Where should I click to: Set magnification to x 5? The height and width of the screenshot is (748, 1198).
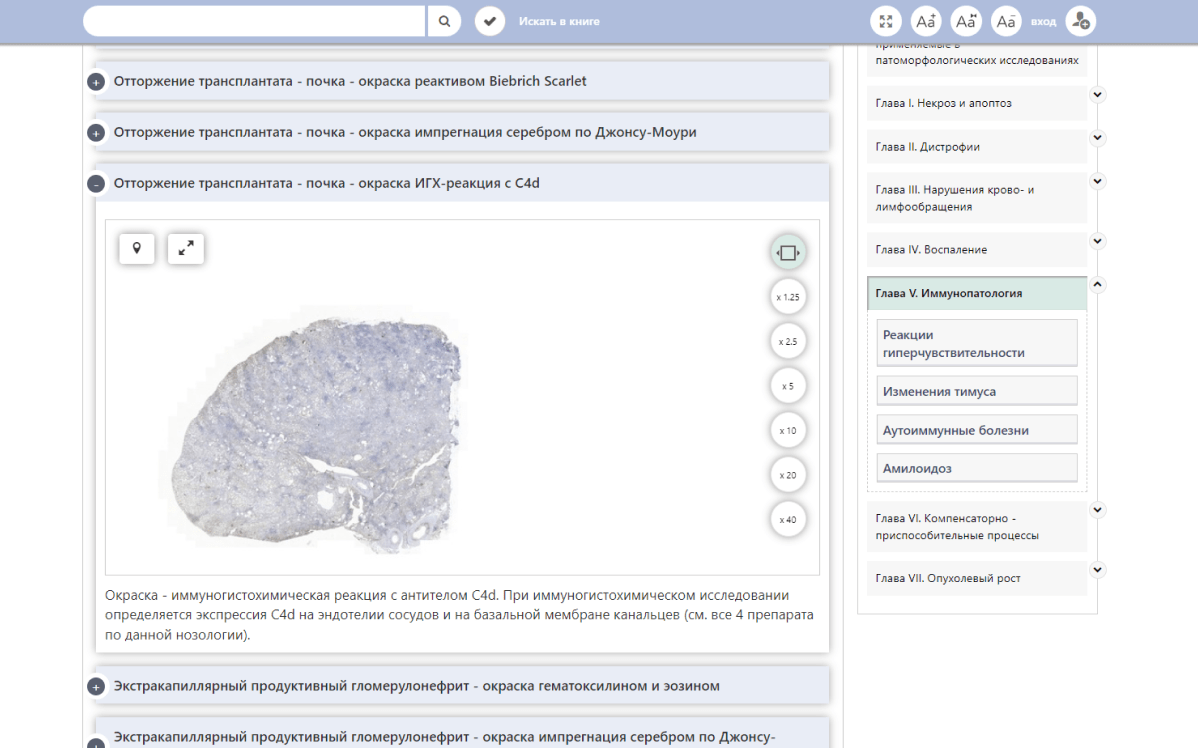788,386
